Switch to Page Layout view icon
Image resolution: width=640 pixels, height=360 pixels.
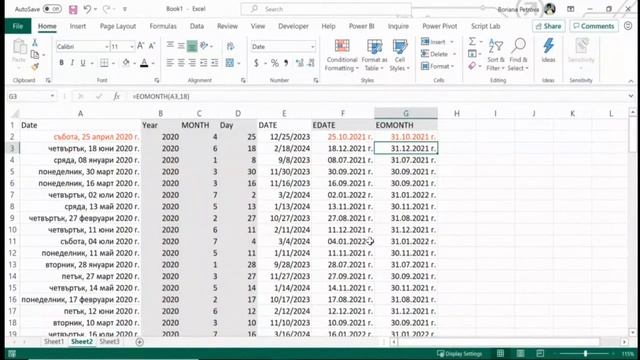(520, 353)
